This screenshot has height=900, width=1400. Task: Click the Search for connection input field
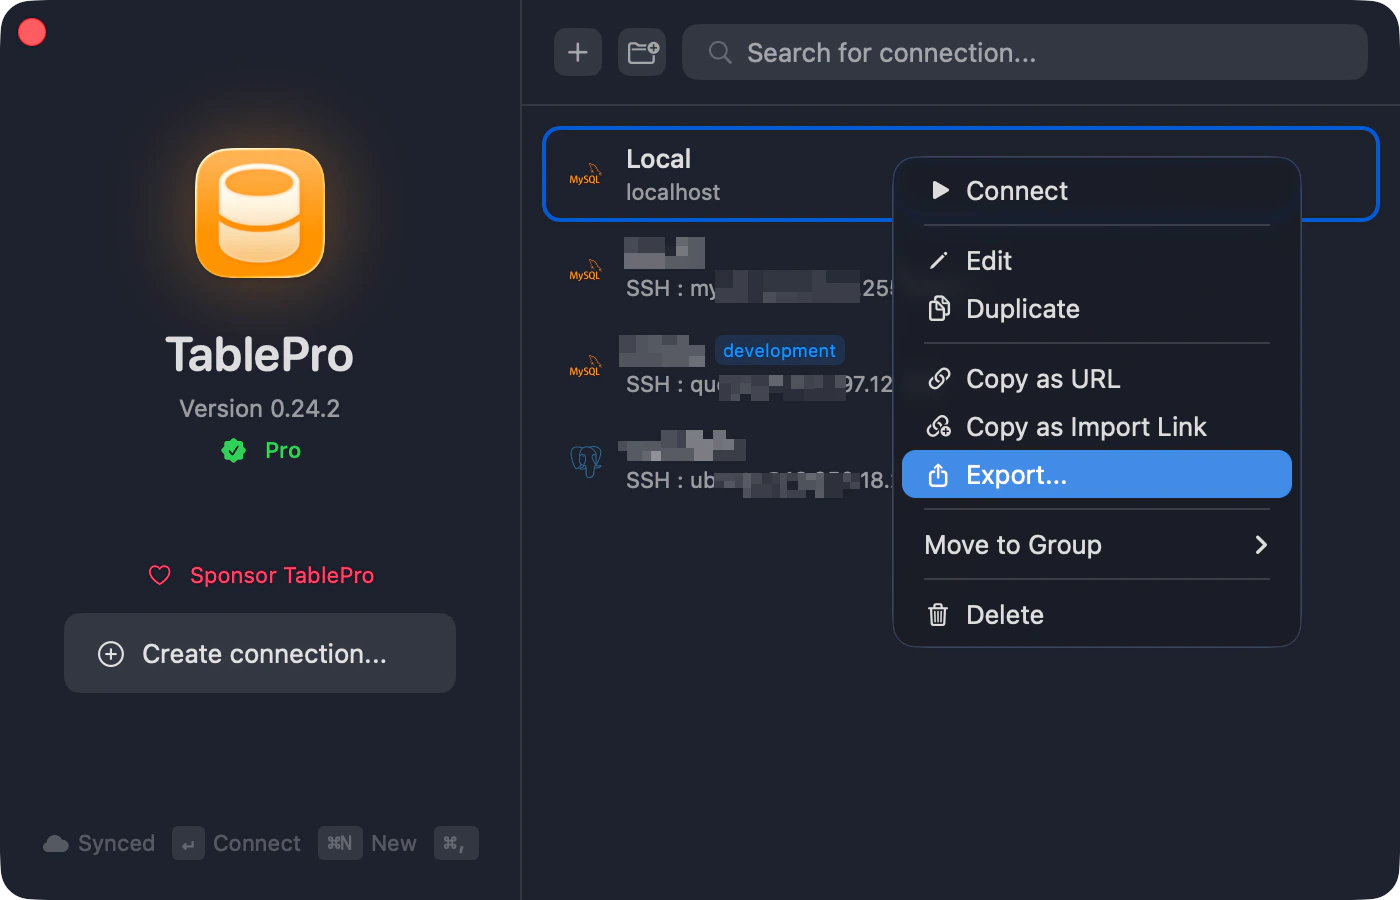1000,52
